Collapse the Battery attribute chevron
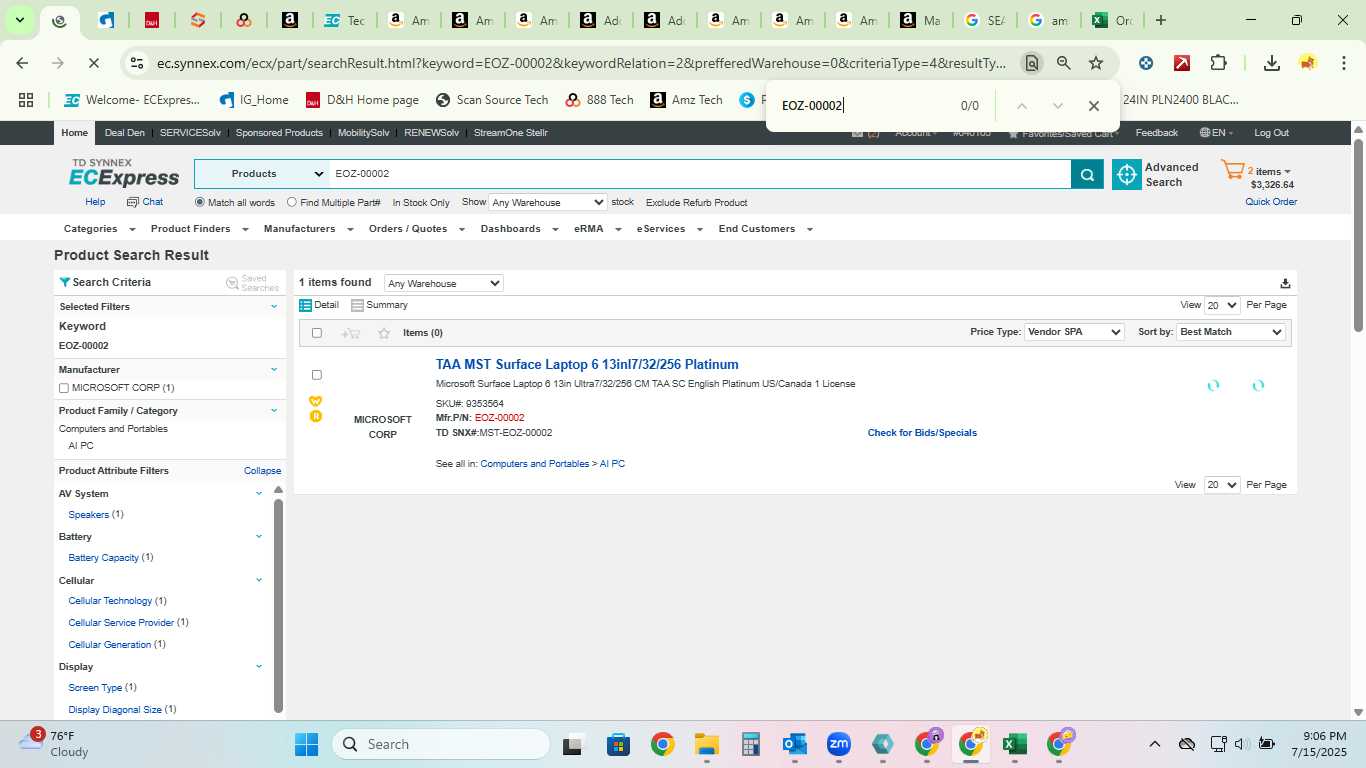The height and width of the screenshot is (768, 1366). (x=259, y=536)
